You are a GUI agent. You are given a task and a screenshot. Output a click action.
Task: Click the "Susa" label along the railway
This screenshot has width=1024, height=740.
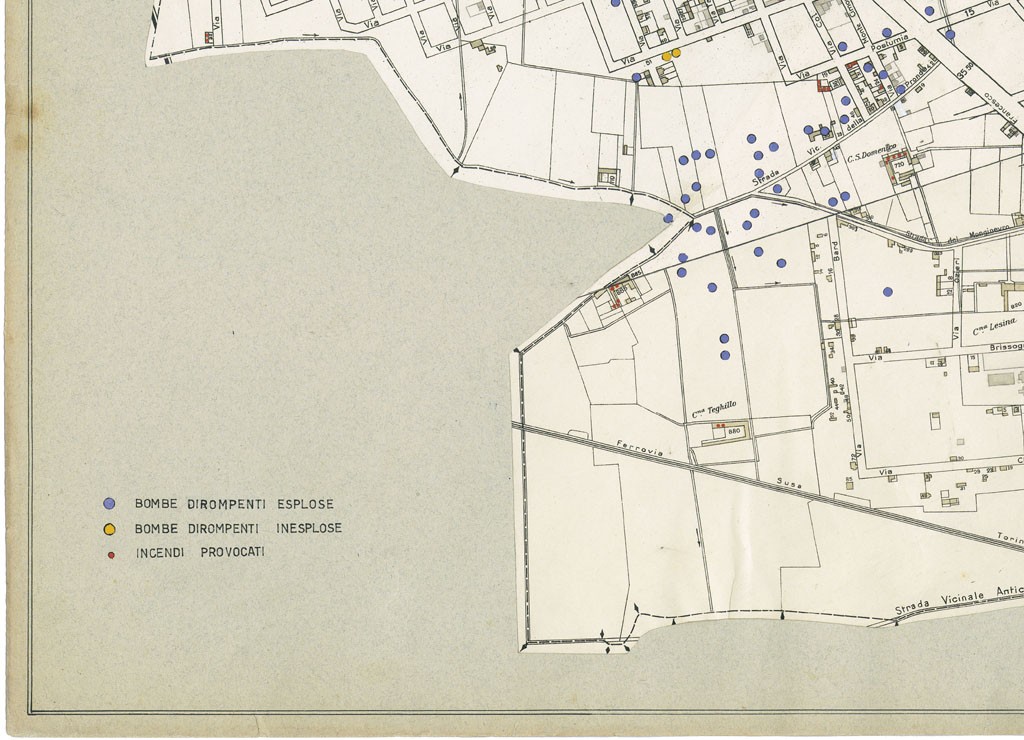click(x=788, y=483)
